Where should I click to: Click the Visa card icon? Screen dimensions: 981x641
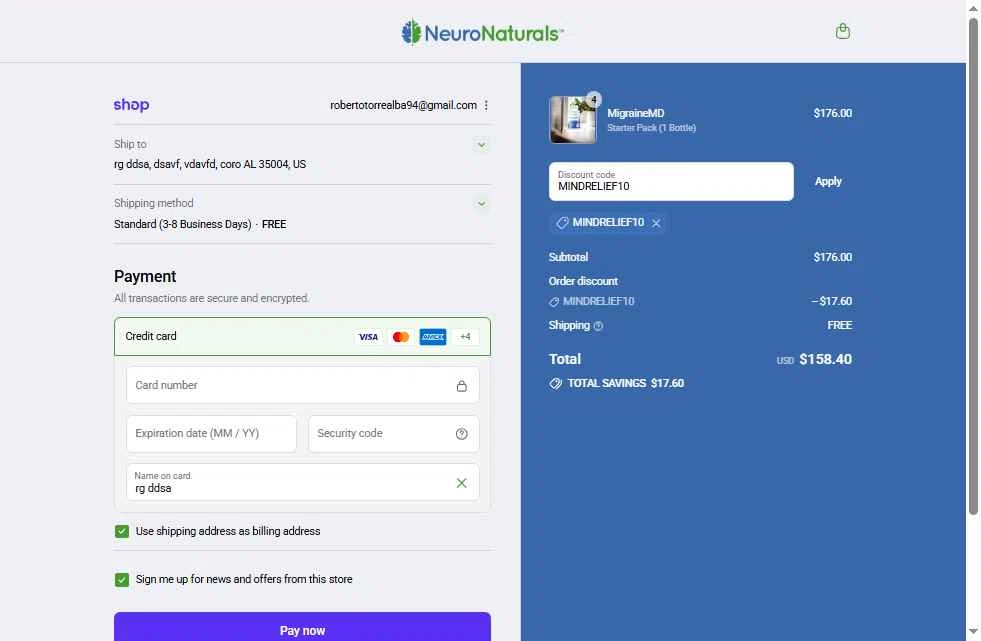(x=368, y=337)
